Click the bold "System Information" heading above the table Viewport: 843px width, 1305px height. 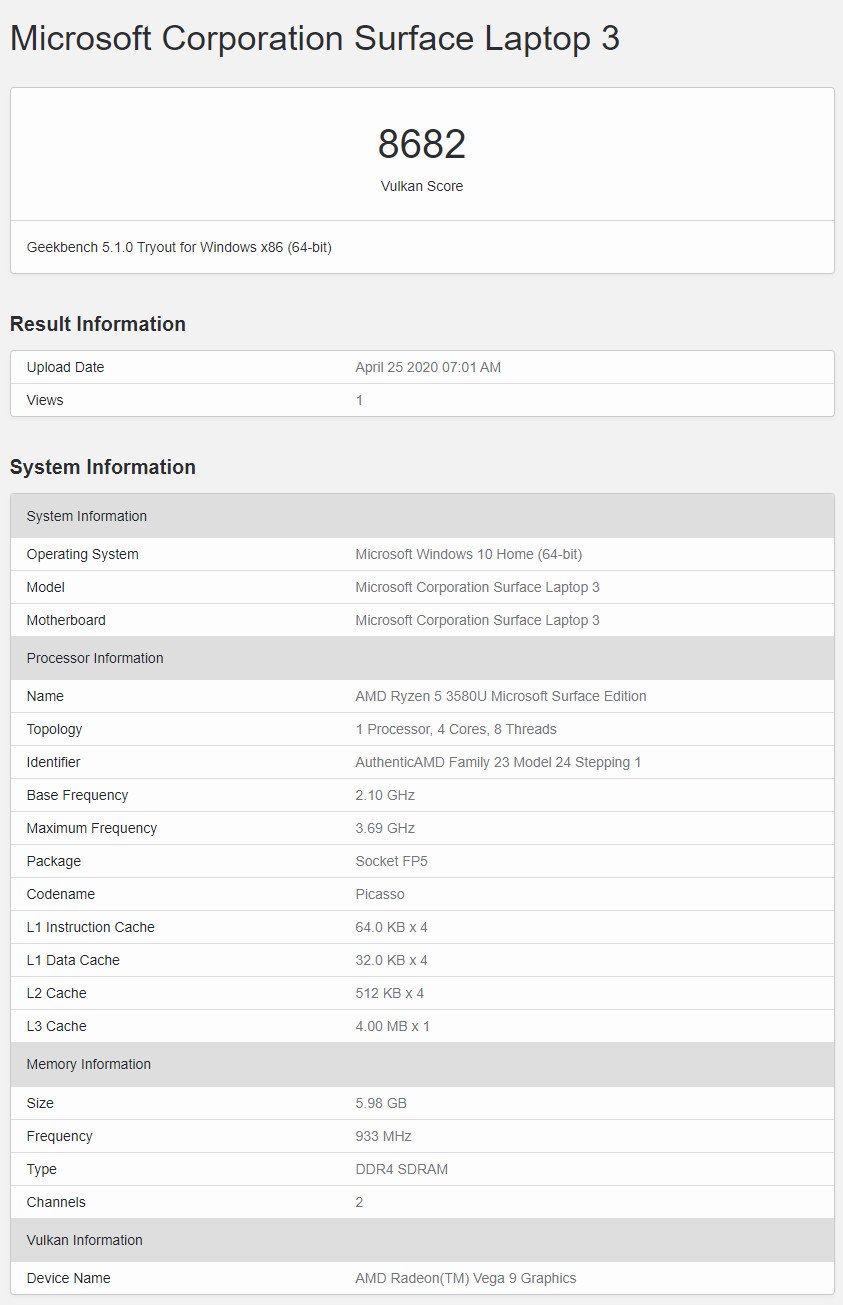[x=103, y=467]
